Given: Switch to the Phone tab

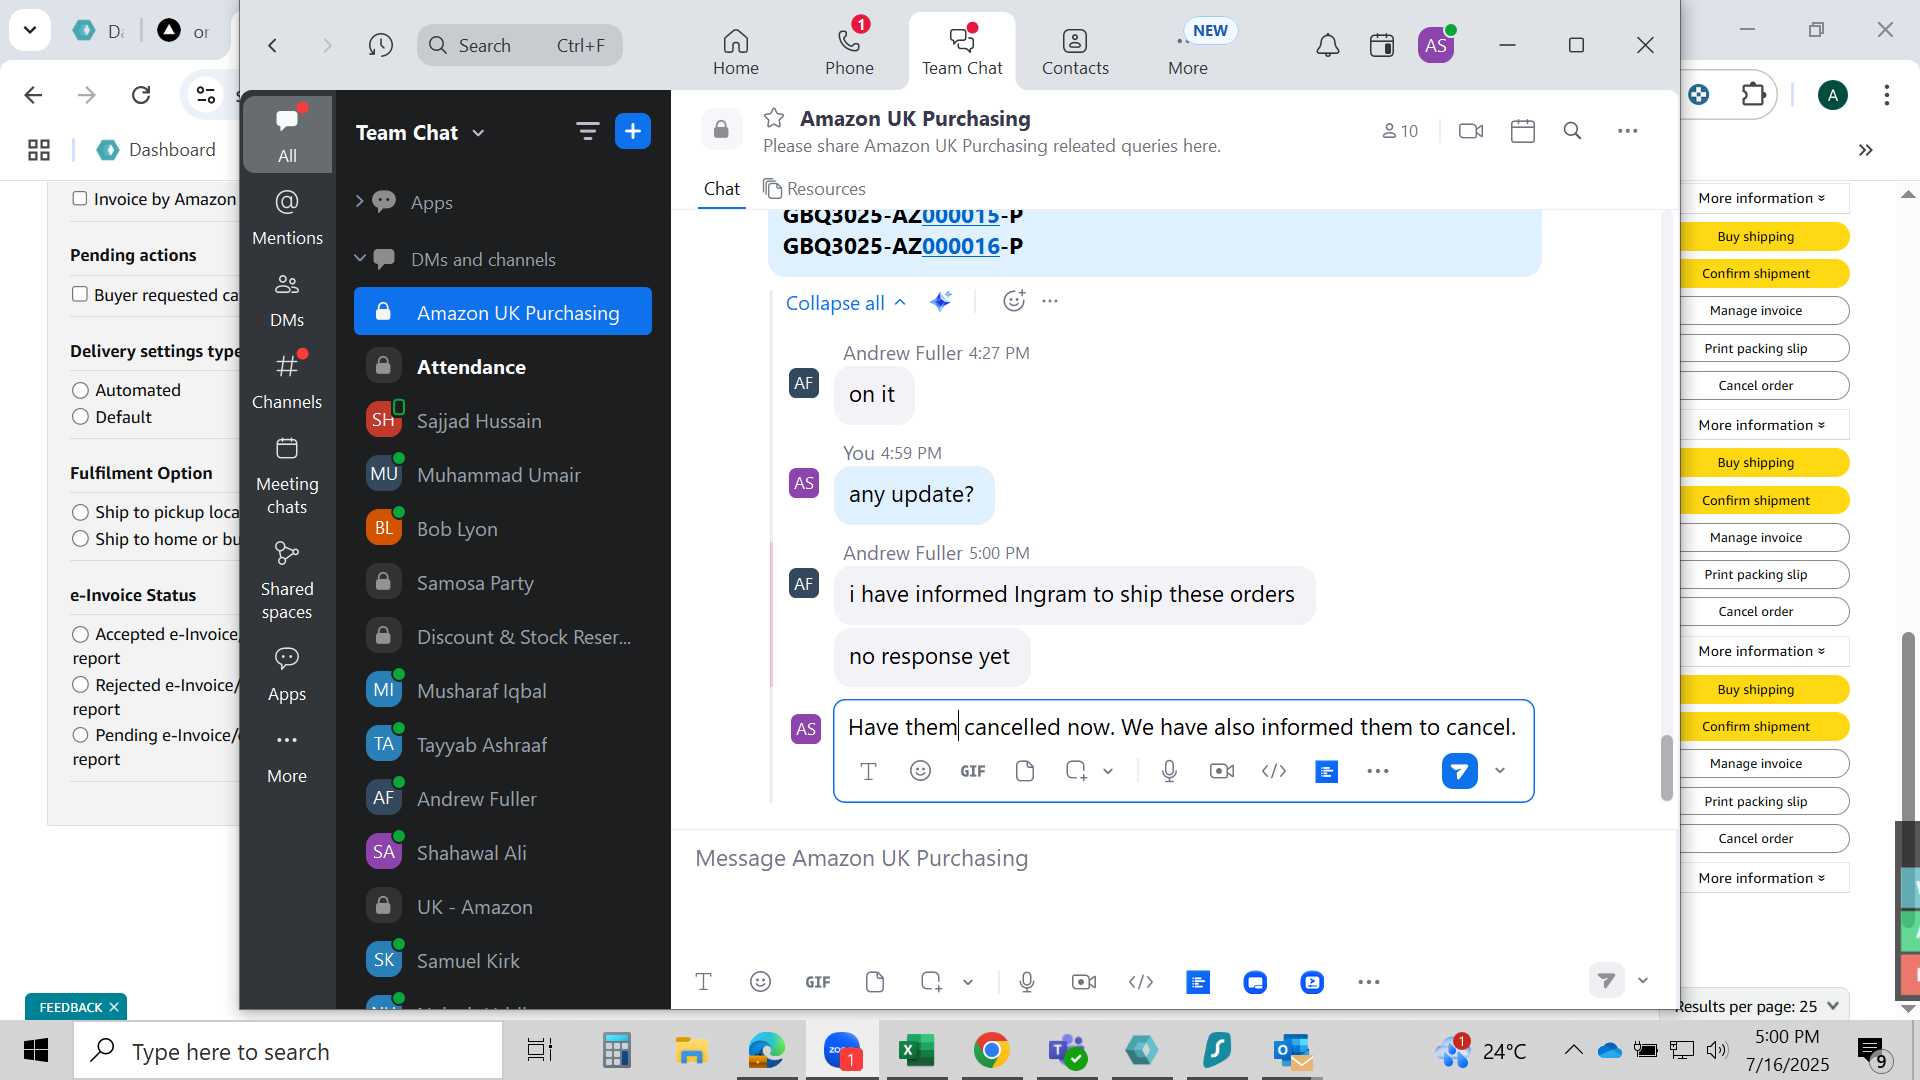Looking at the screenshot, I should [849, 51].
